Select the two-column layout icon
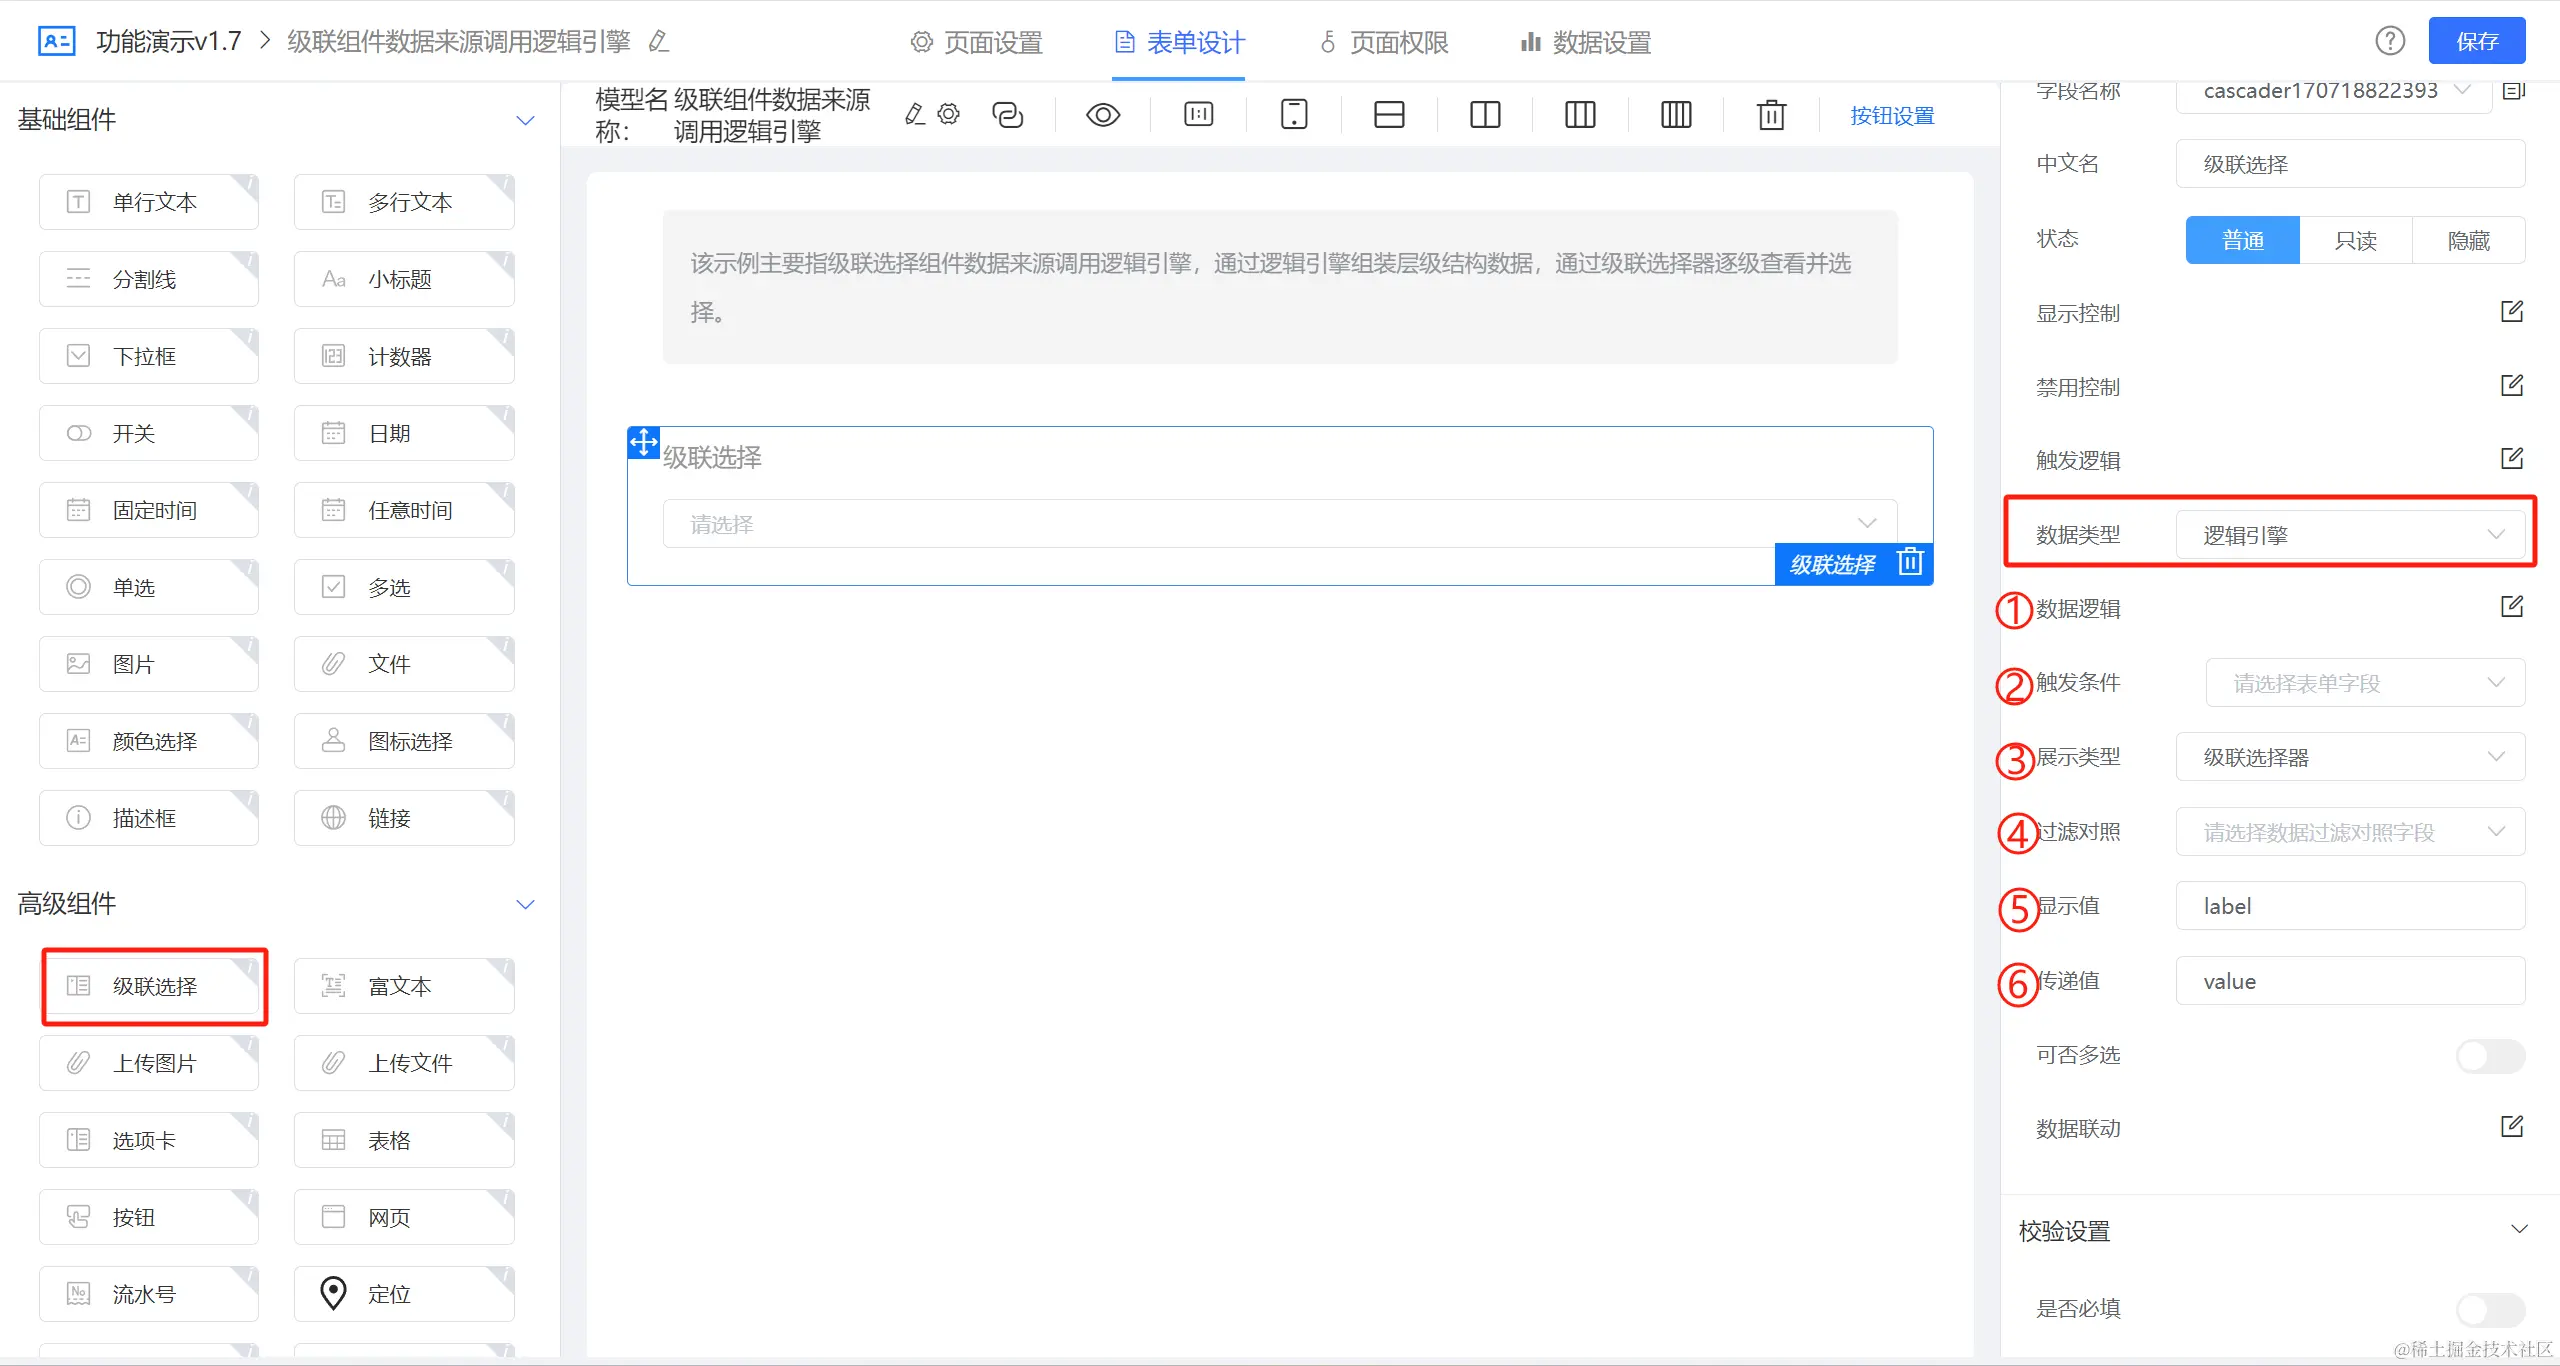 1484,115
